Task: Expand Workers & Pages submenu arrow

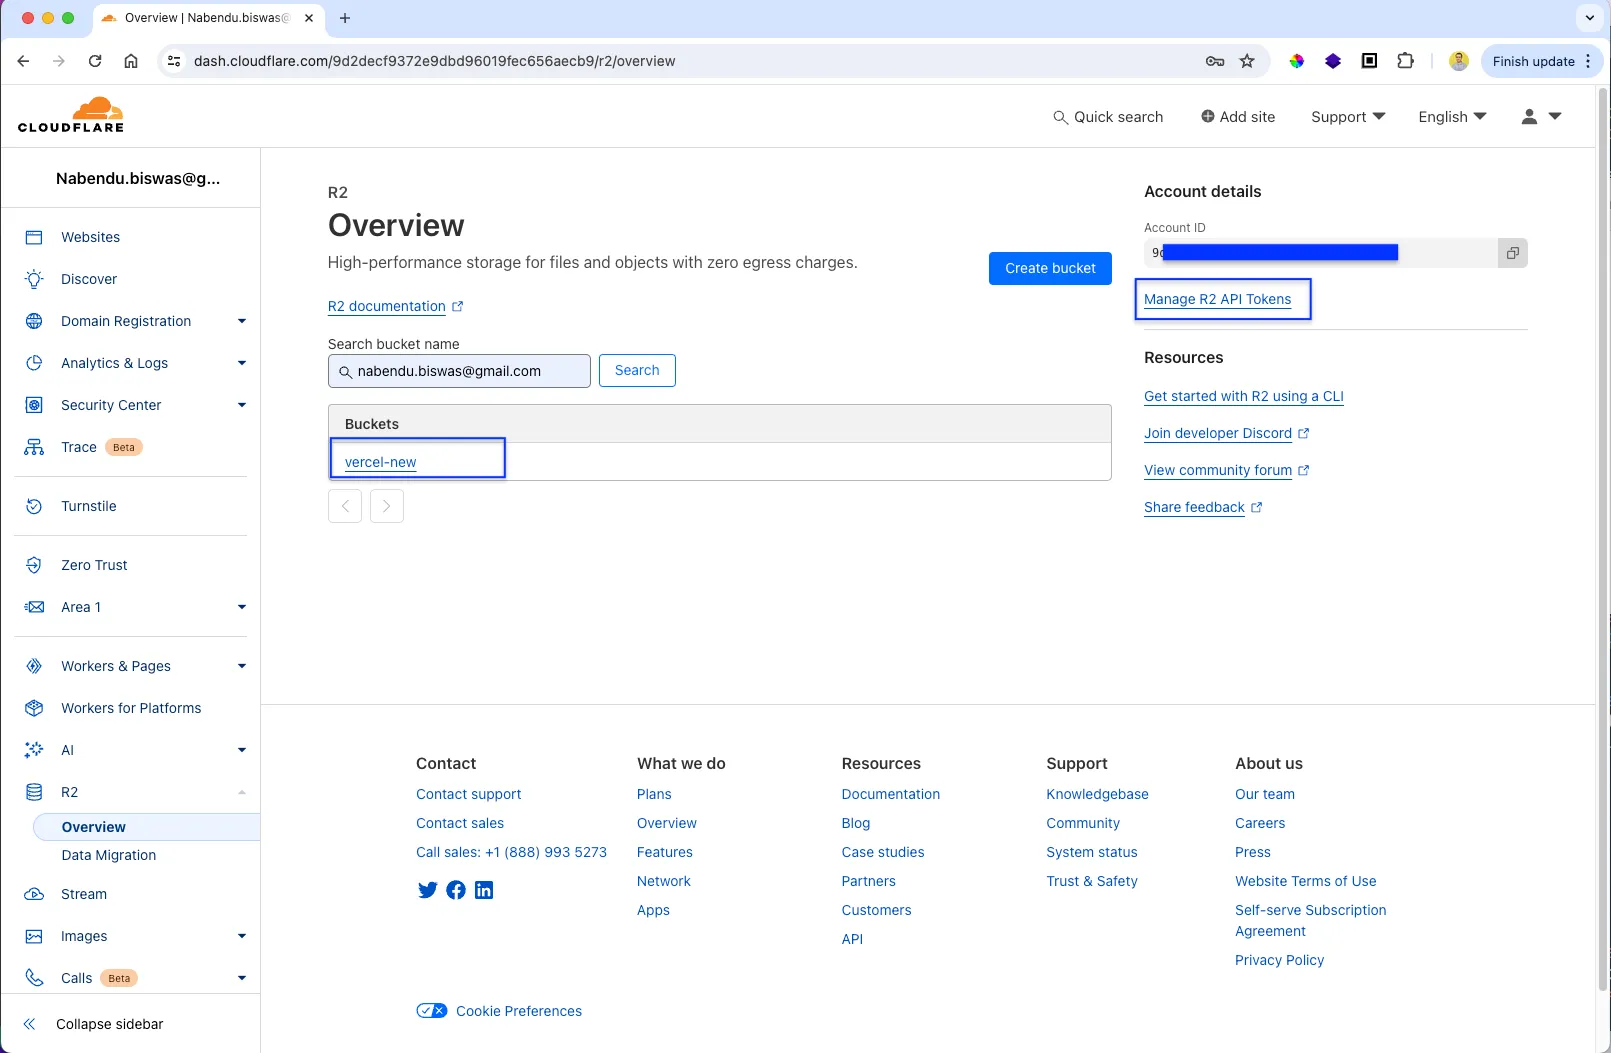Action: tap(242, 666)
